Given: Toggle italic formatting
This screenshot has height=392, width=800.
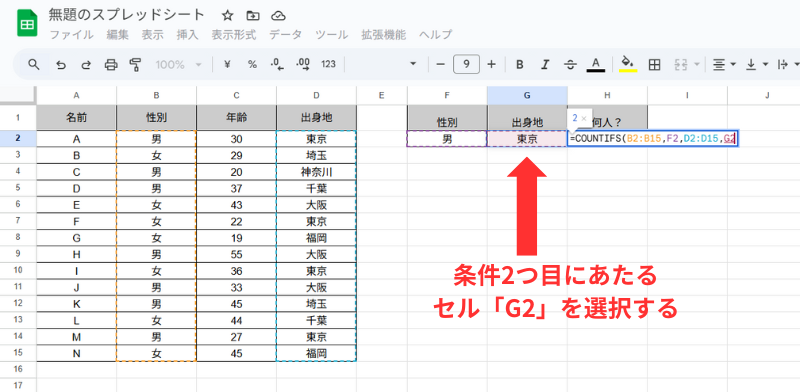Looking at the screenshot, I should click(x=545, y=64).
